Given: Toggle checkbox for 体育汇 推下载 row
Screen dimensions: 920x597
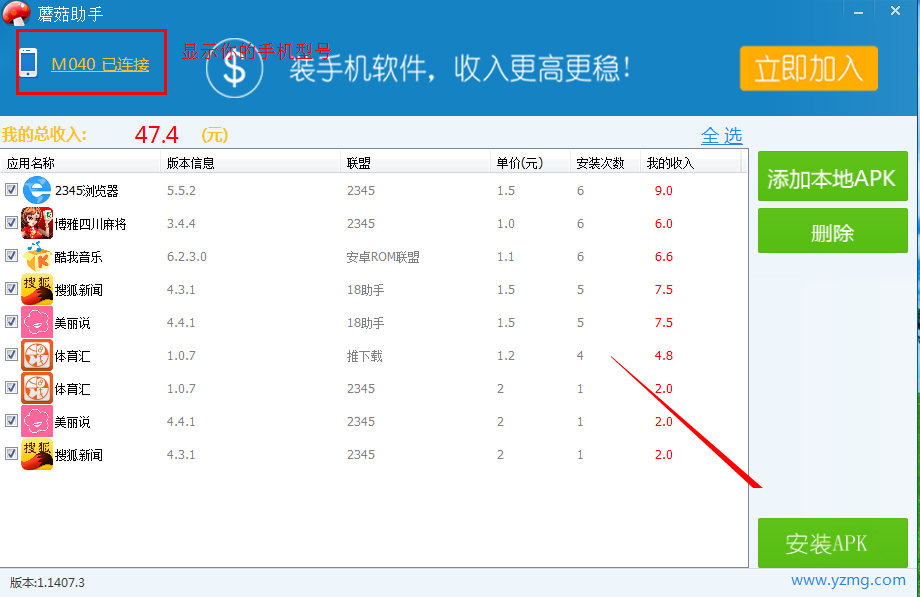Looking at the screenshot, I should 11,355.
